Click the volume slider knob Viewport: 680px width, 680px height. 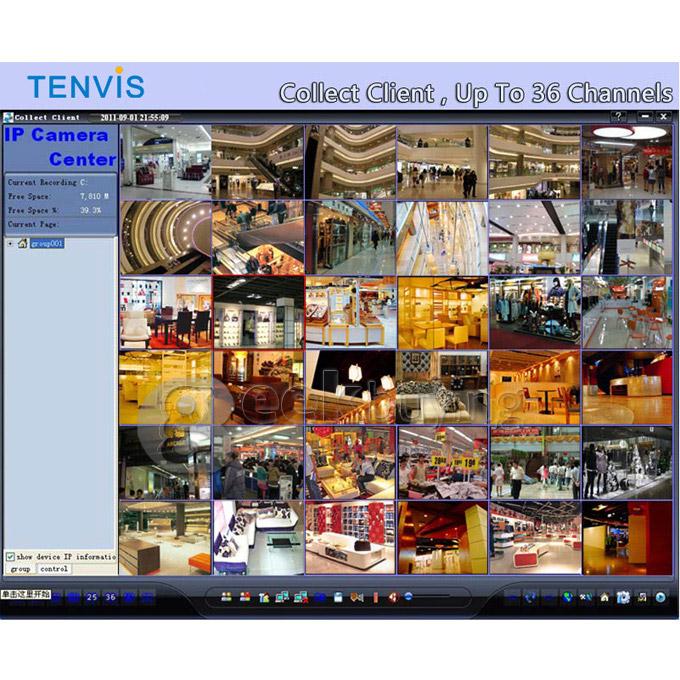pyautogui.click(x=409, y=596)
